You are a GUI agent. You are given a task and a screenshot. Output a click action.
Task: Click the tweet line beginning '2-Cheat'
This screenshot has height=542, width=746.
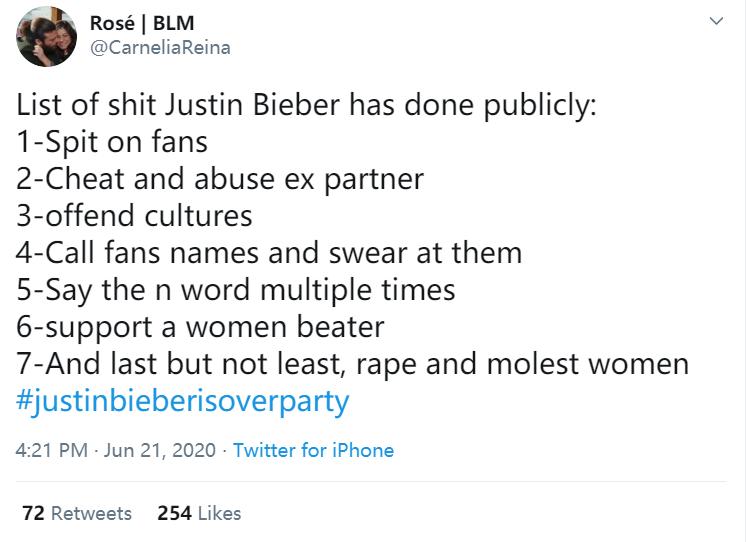pos(221,179)
